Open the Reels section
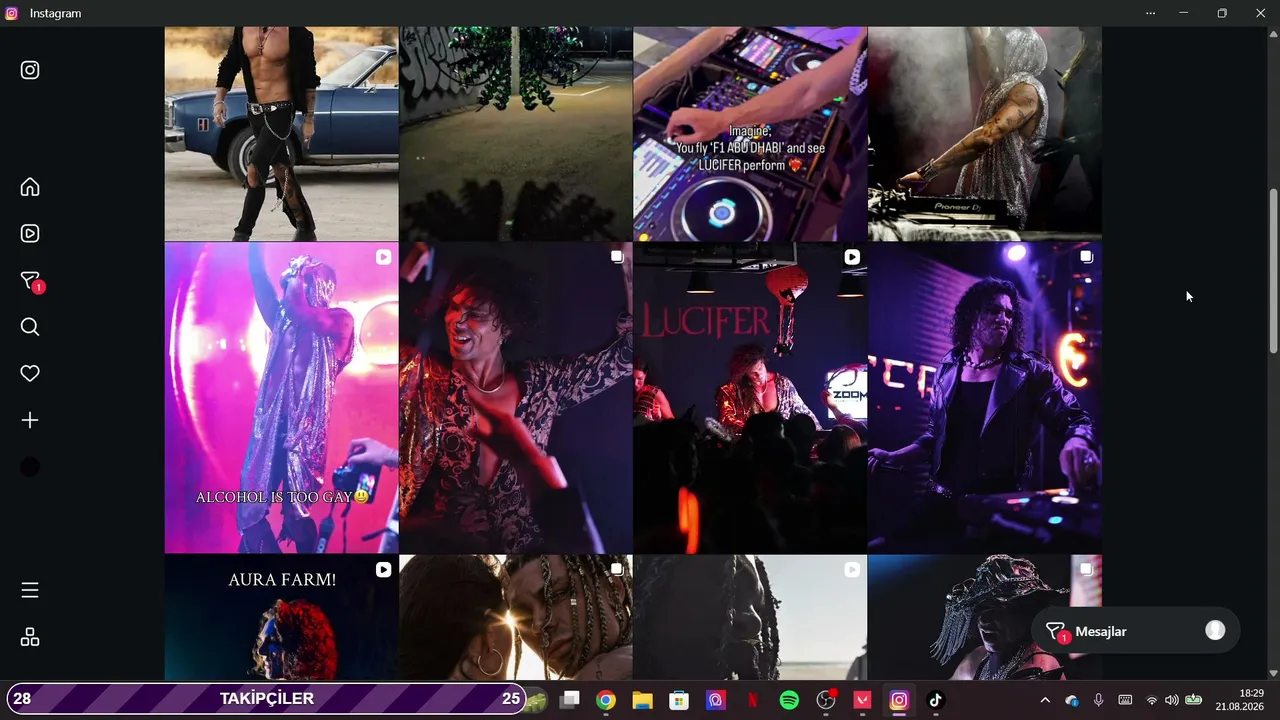Image resolution: width=1280 pixels, height=720 pixels. pos(30,233)
